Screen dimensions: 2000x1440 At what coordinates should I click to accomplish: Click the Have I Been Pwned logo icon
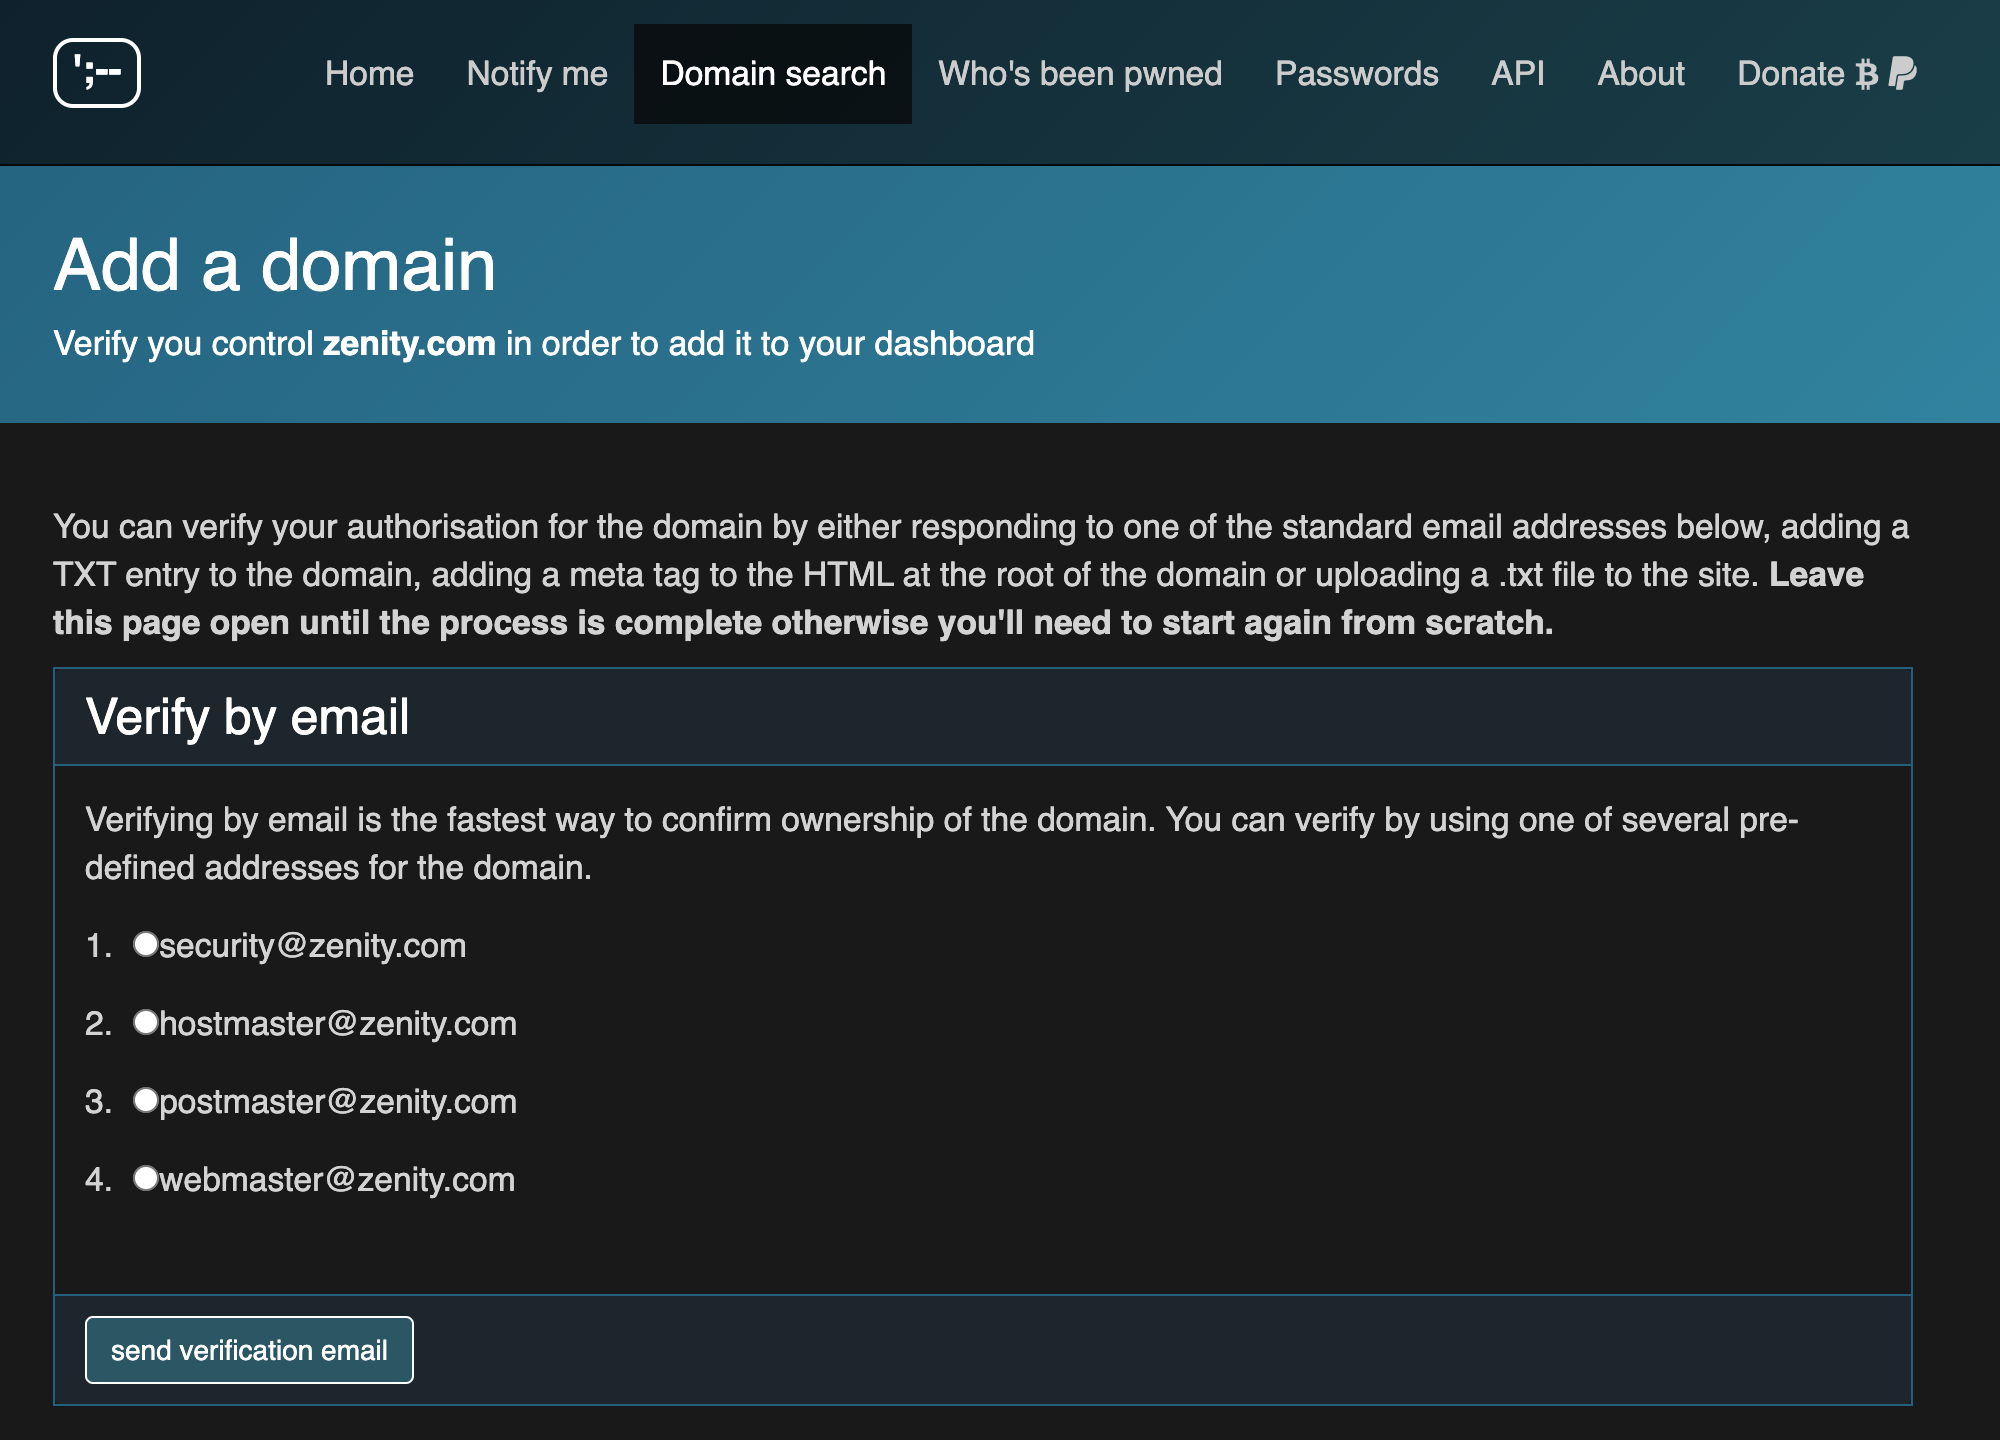(97, 73)
